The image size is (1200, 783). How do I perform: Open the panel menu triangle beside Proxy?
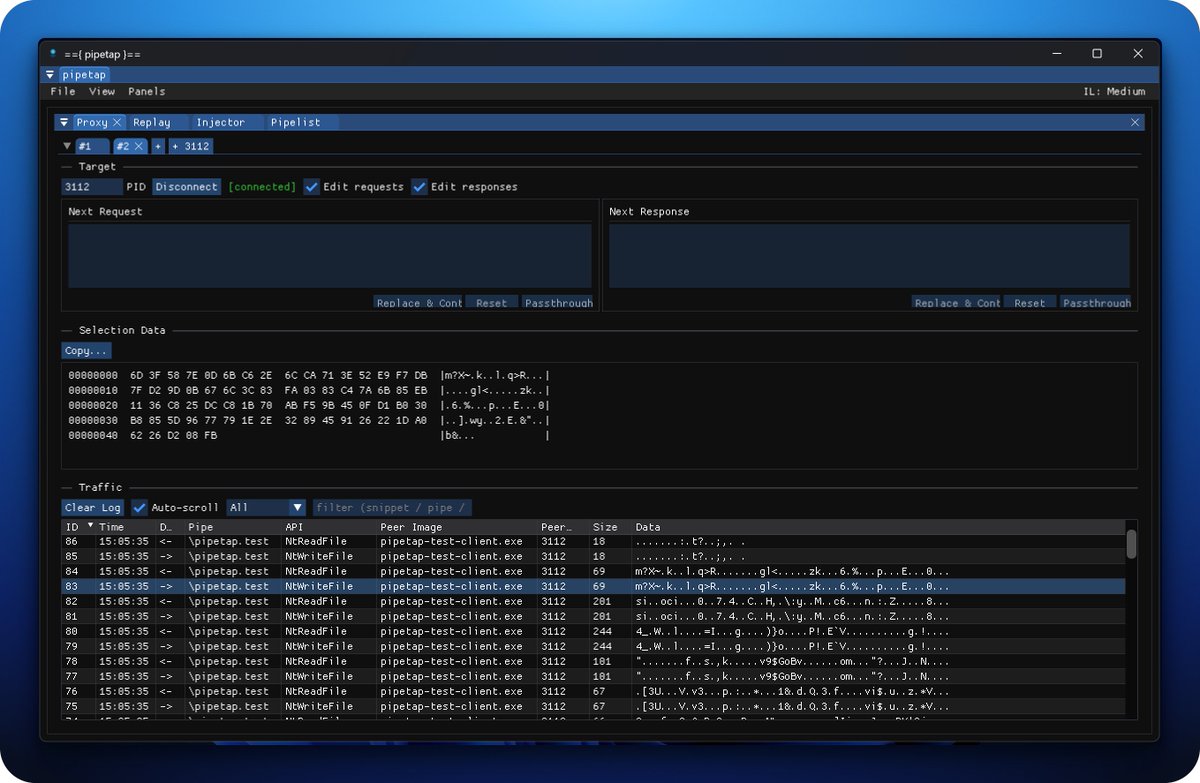64,122
